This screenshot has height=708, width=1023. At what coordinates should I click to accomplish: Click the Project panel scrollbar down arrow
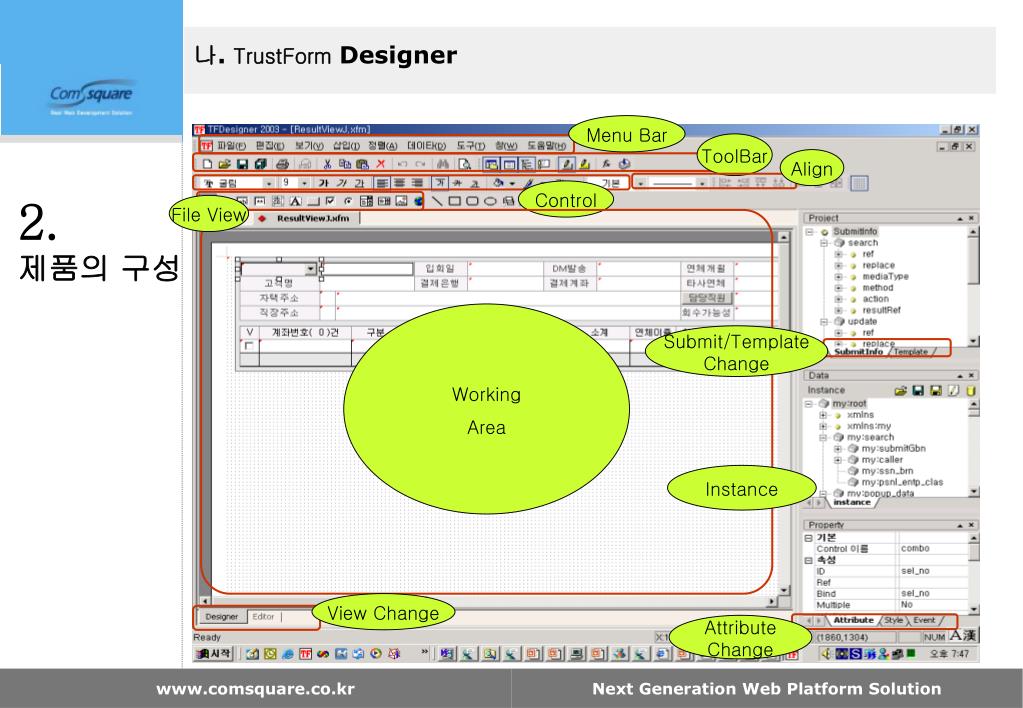click(x=973, y=341)
